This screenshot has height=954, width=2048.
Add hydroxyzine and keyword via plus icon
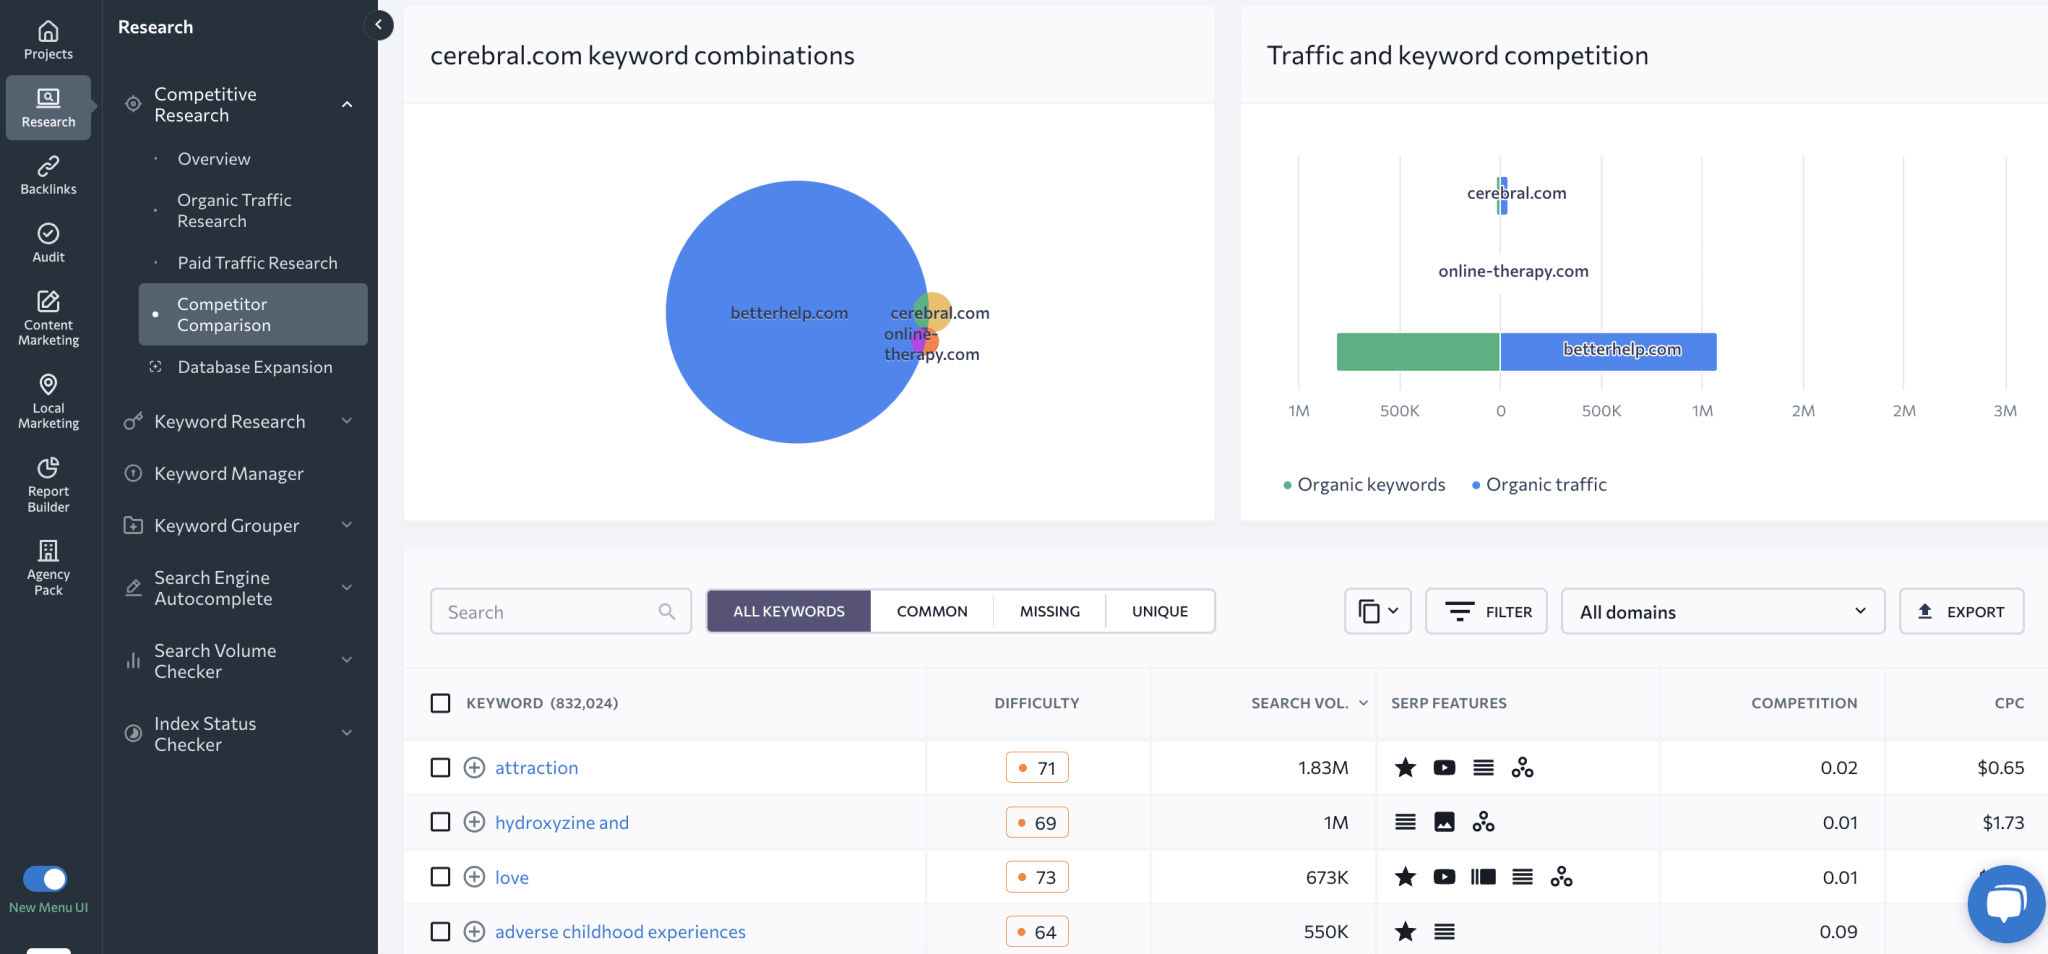474,822
